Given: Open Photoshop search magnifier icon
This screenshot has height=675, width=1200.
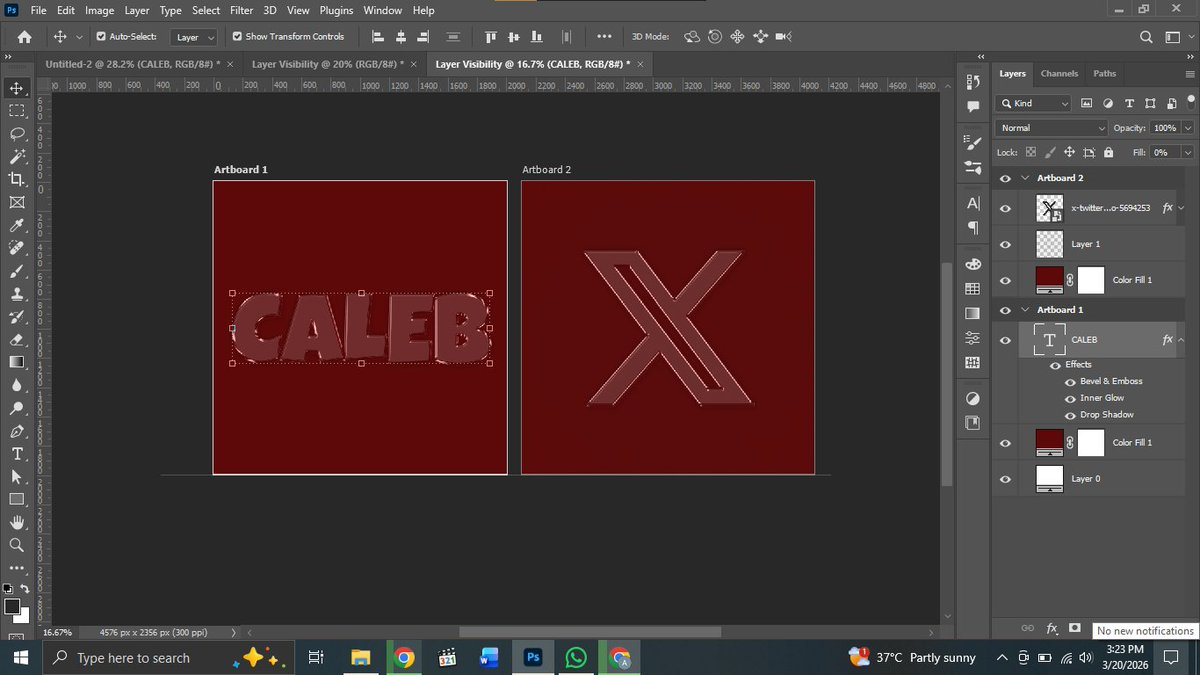Looking at the screenshot, I should click(x=1147, y=37).
